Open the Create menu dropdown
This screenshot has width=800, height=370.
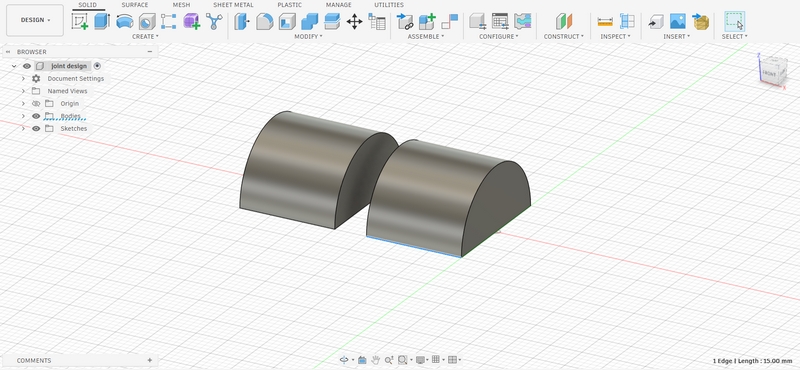[145, 37]
